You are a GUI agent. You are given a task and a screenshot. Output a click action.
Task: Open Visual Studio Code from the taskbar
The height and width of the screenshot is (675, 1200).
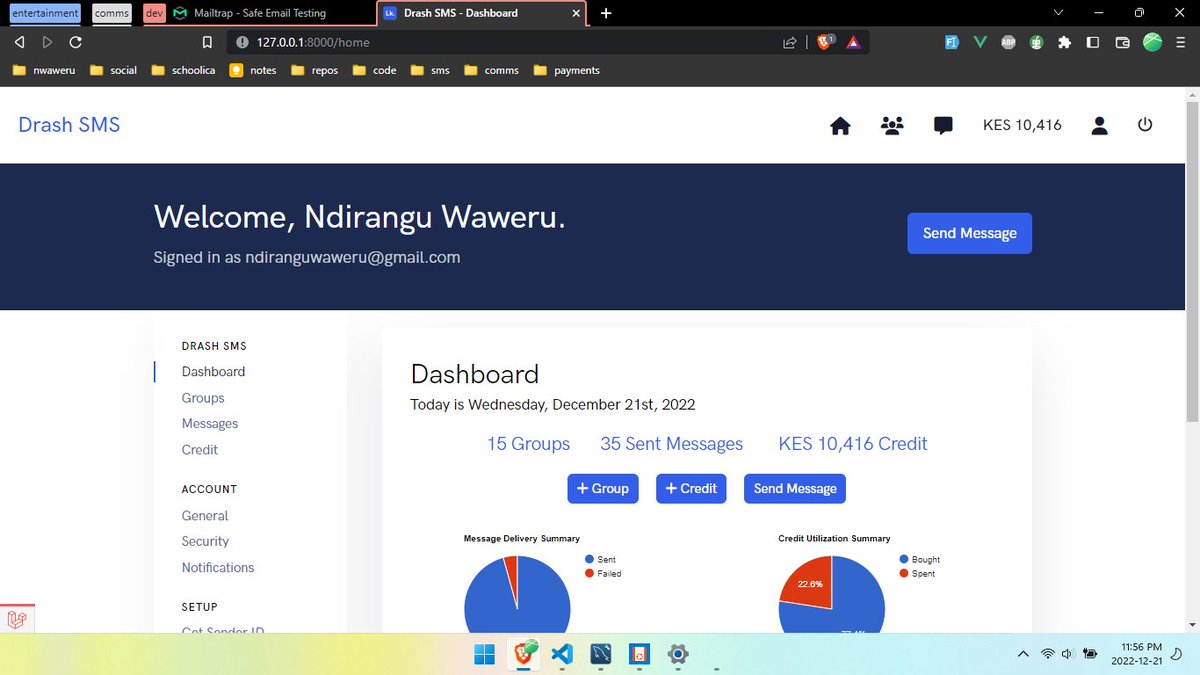pyautogui.click(x=561, y=655)
